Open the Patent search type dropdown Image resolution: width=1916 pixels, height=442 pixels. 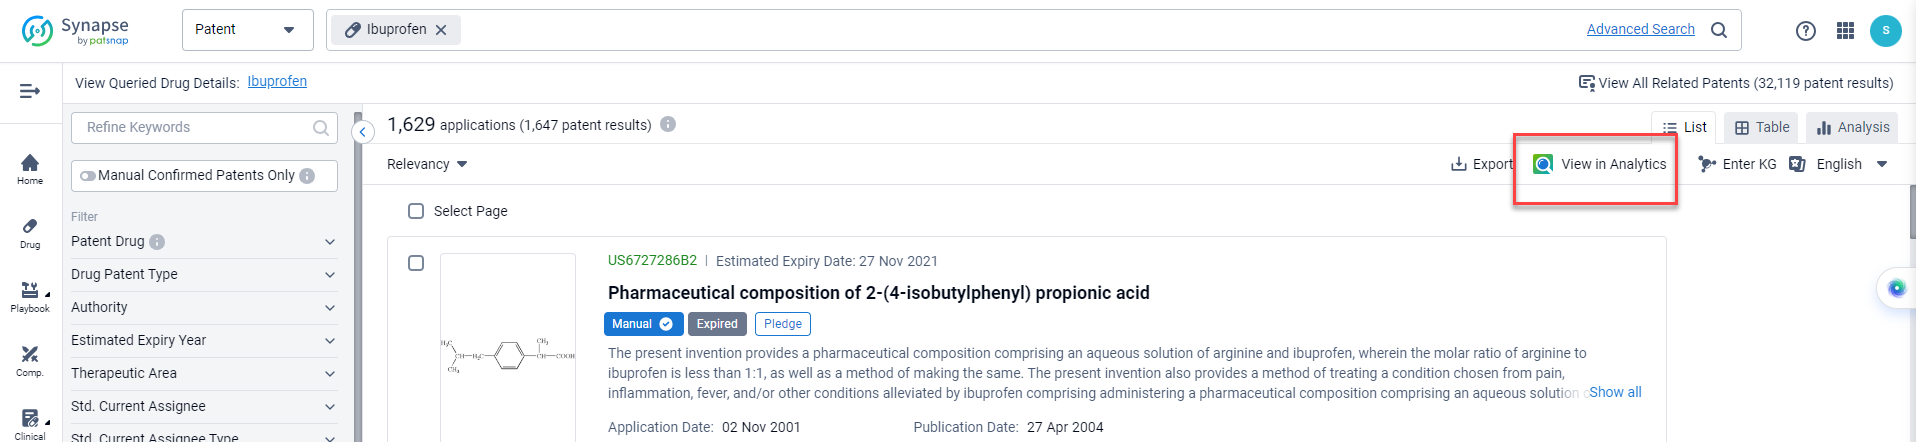[247, 30]
